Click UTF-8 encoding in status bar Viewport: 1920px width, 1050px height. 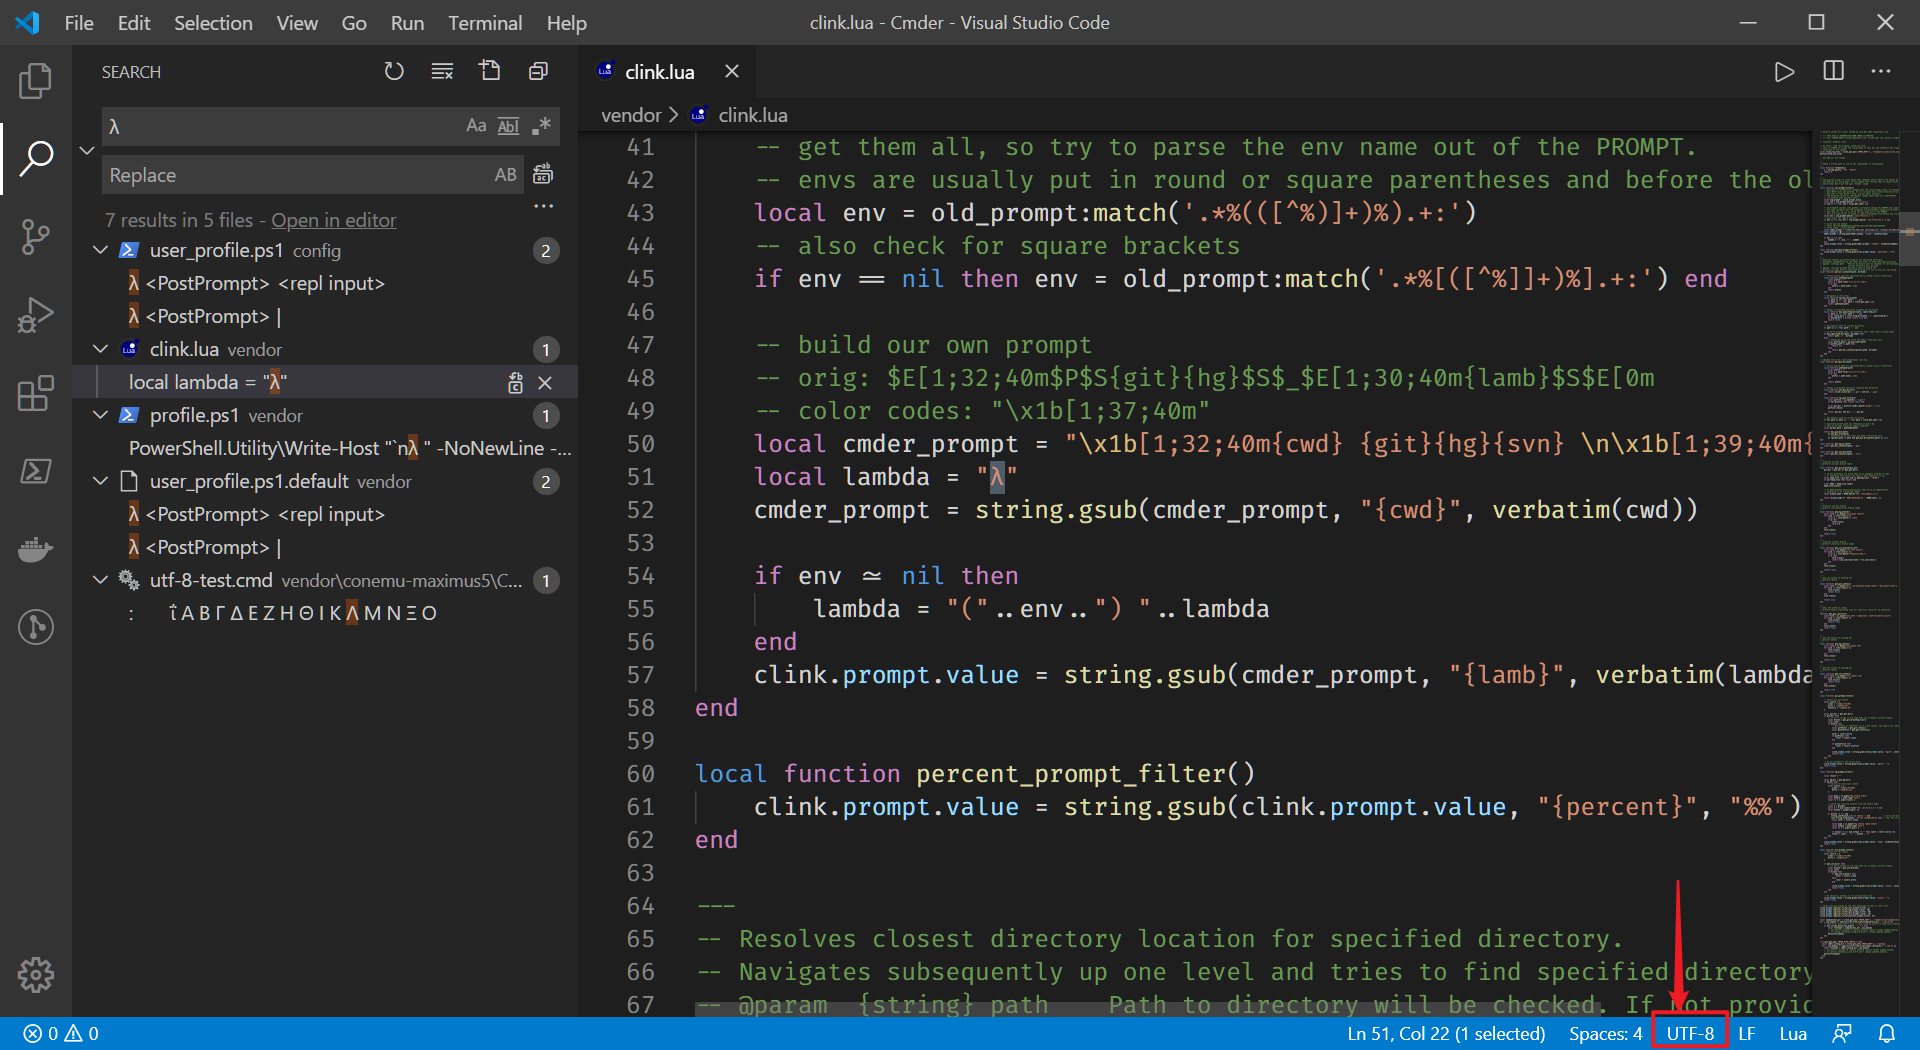point(1690,1033)
